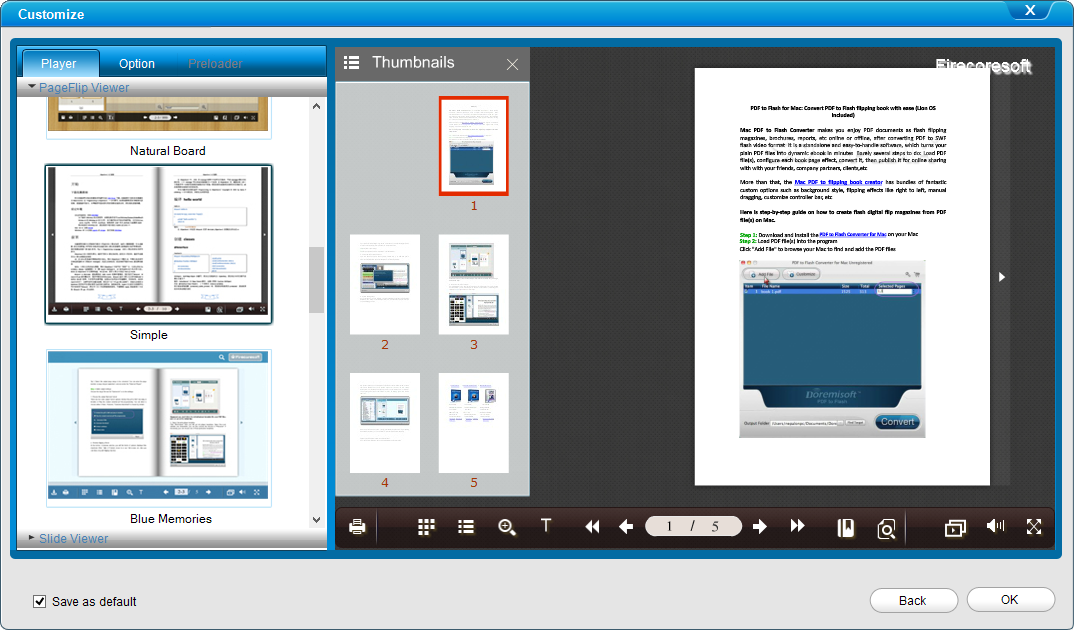Choose the Blue Memories template preview

pos(159,429)
